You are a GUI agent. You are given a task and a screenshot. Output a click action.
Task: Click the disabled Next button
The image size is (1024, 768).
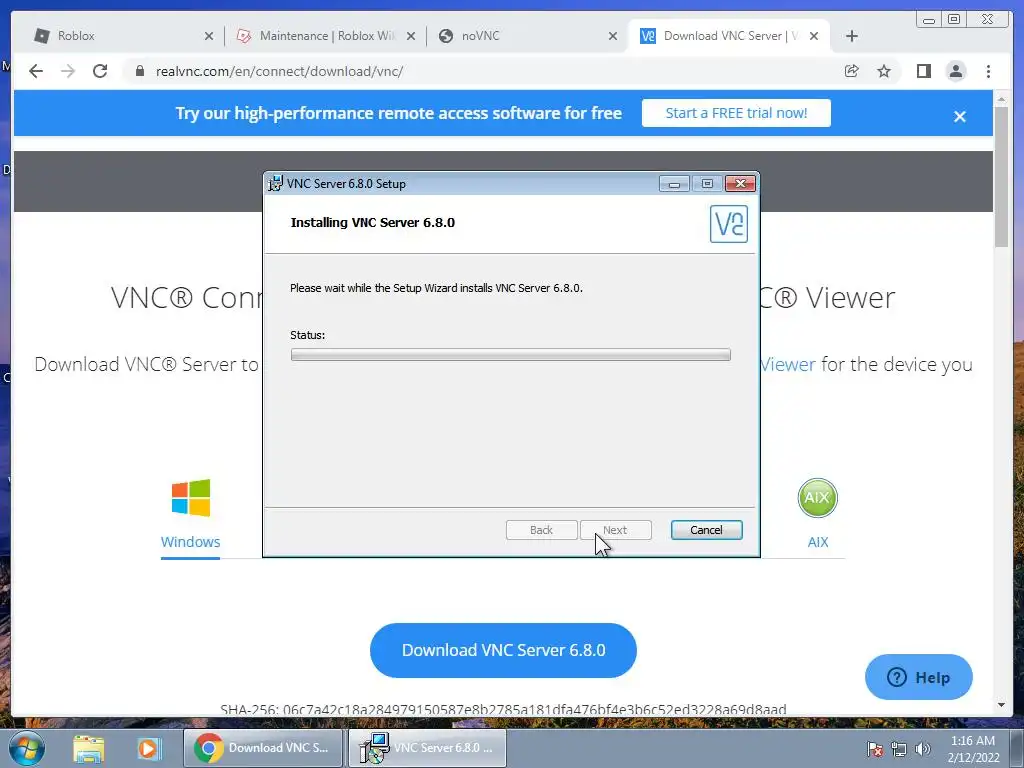(x=615, y=530)
